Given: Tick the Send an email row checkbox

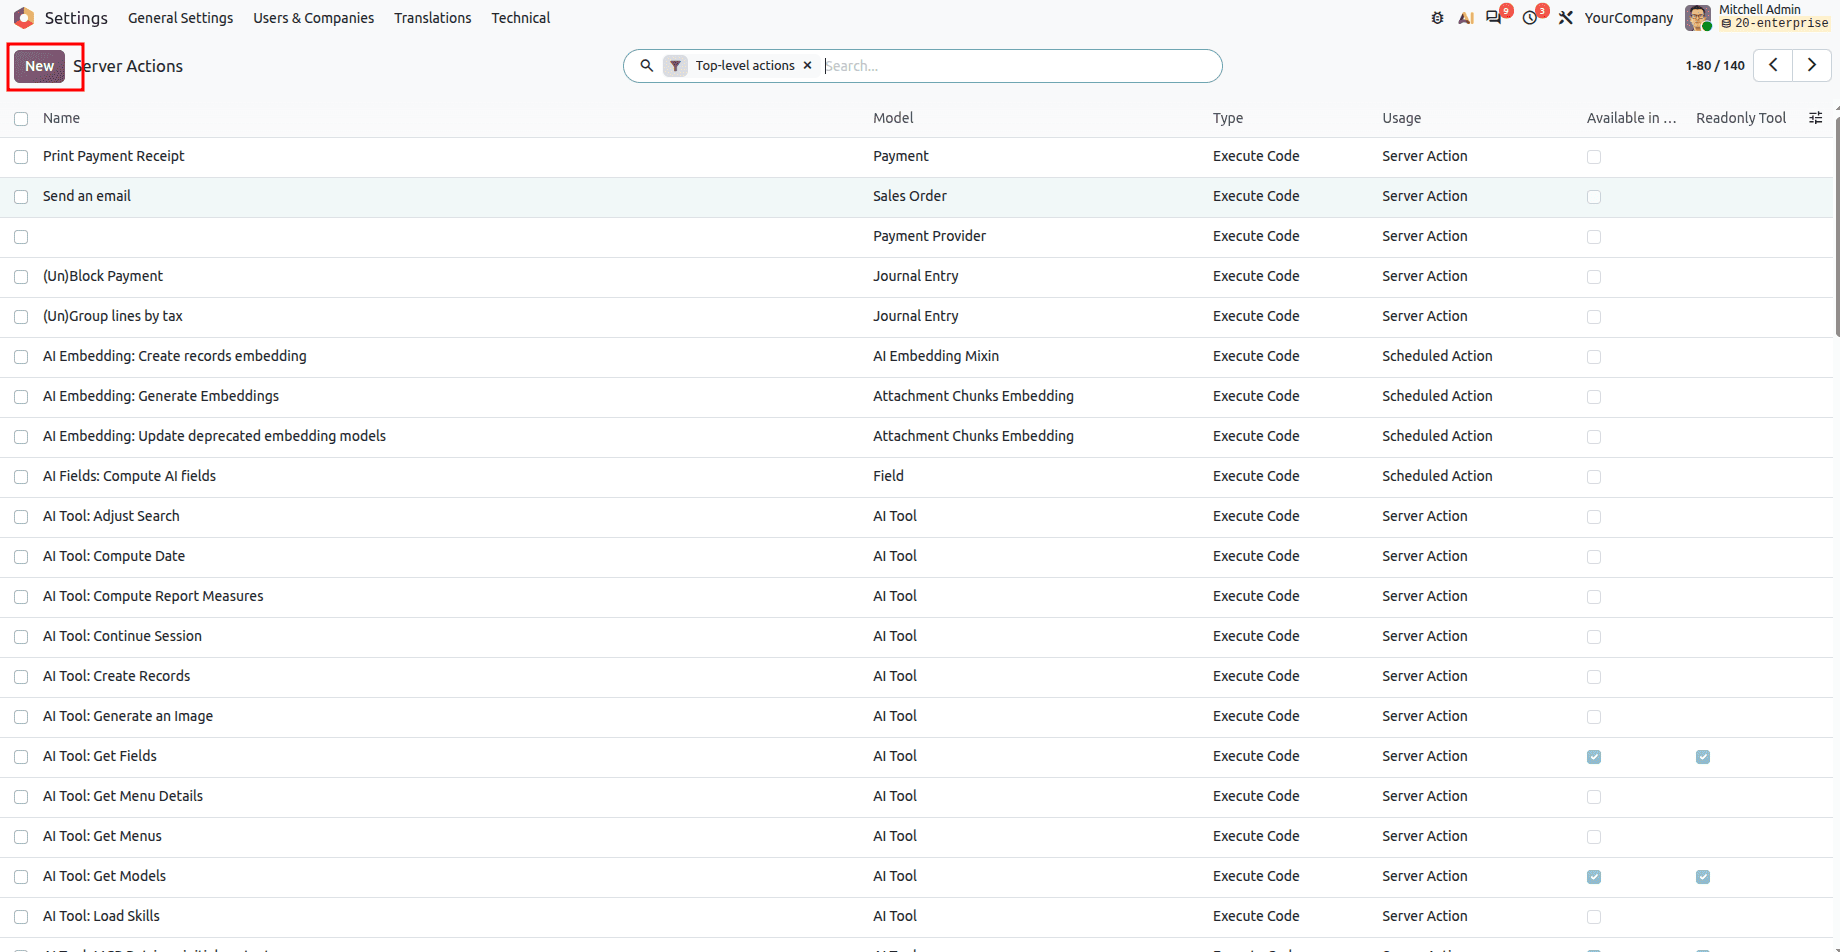Looking at the screenshot, I should click(21, 197).
